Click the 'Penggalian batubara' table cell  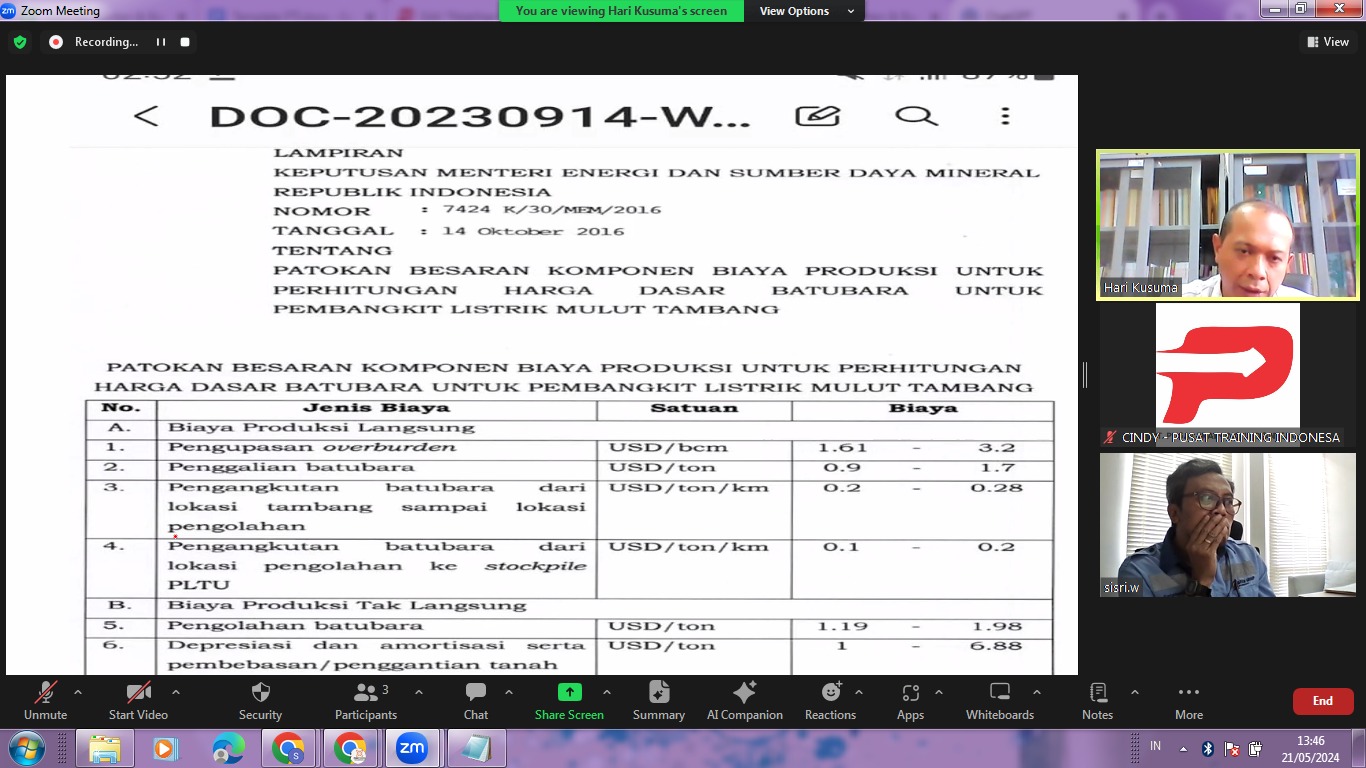[x=376, y=467]
